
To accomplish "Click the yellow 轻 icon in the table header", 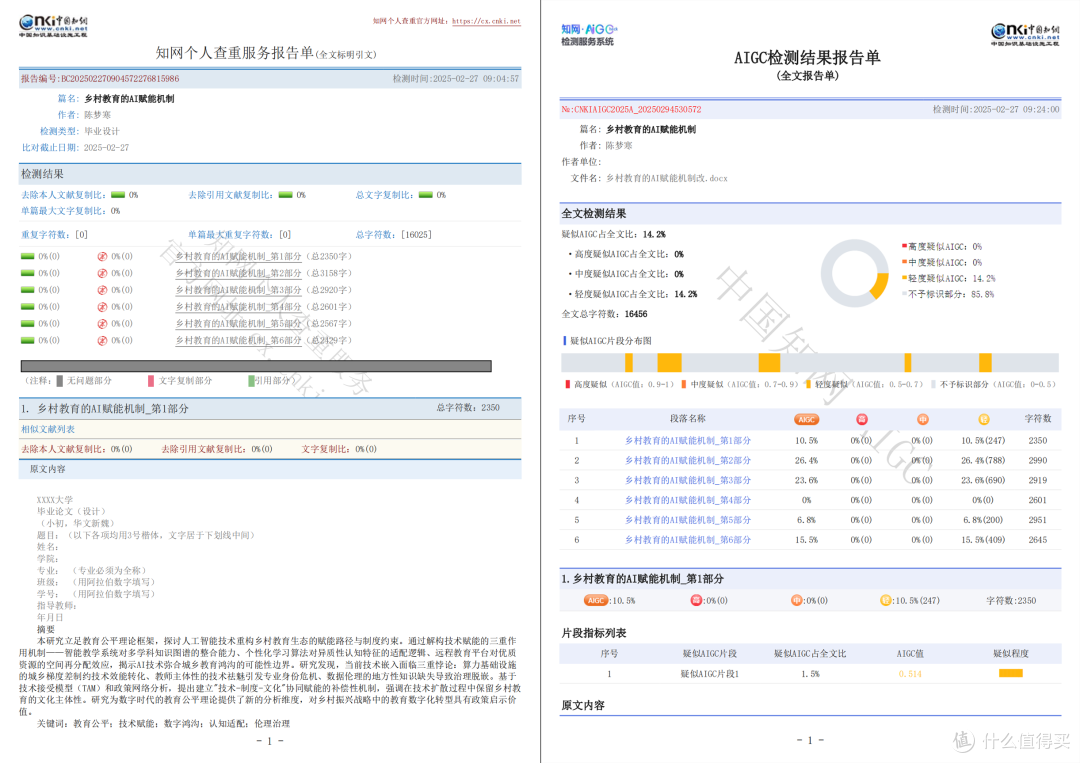I will [984, 419].
